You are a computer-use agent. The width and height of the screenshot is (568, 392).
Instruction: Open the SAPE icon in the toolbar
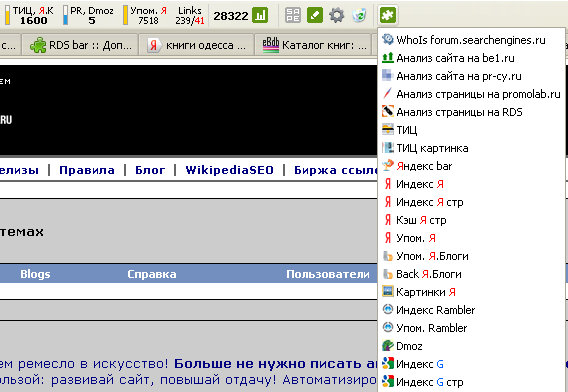(293, 15)
